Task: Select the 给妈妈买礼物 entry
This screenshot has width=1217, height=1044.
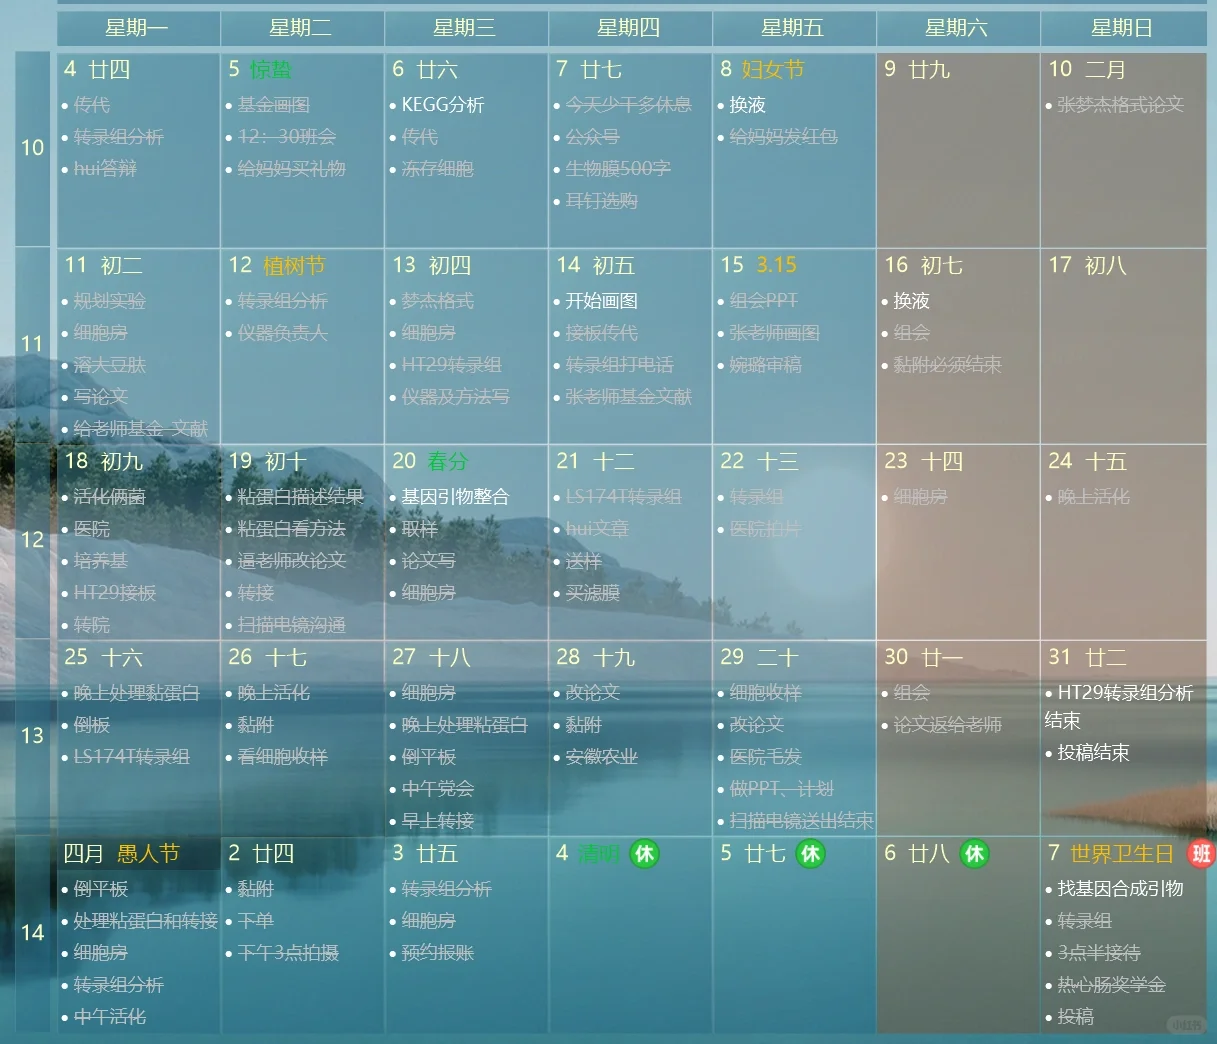Action: 292,169
